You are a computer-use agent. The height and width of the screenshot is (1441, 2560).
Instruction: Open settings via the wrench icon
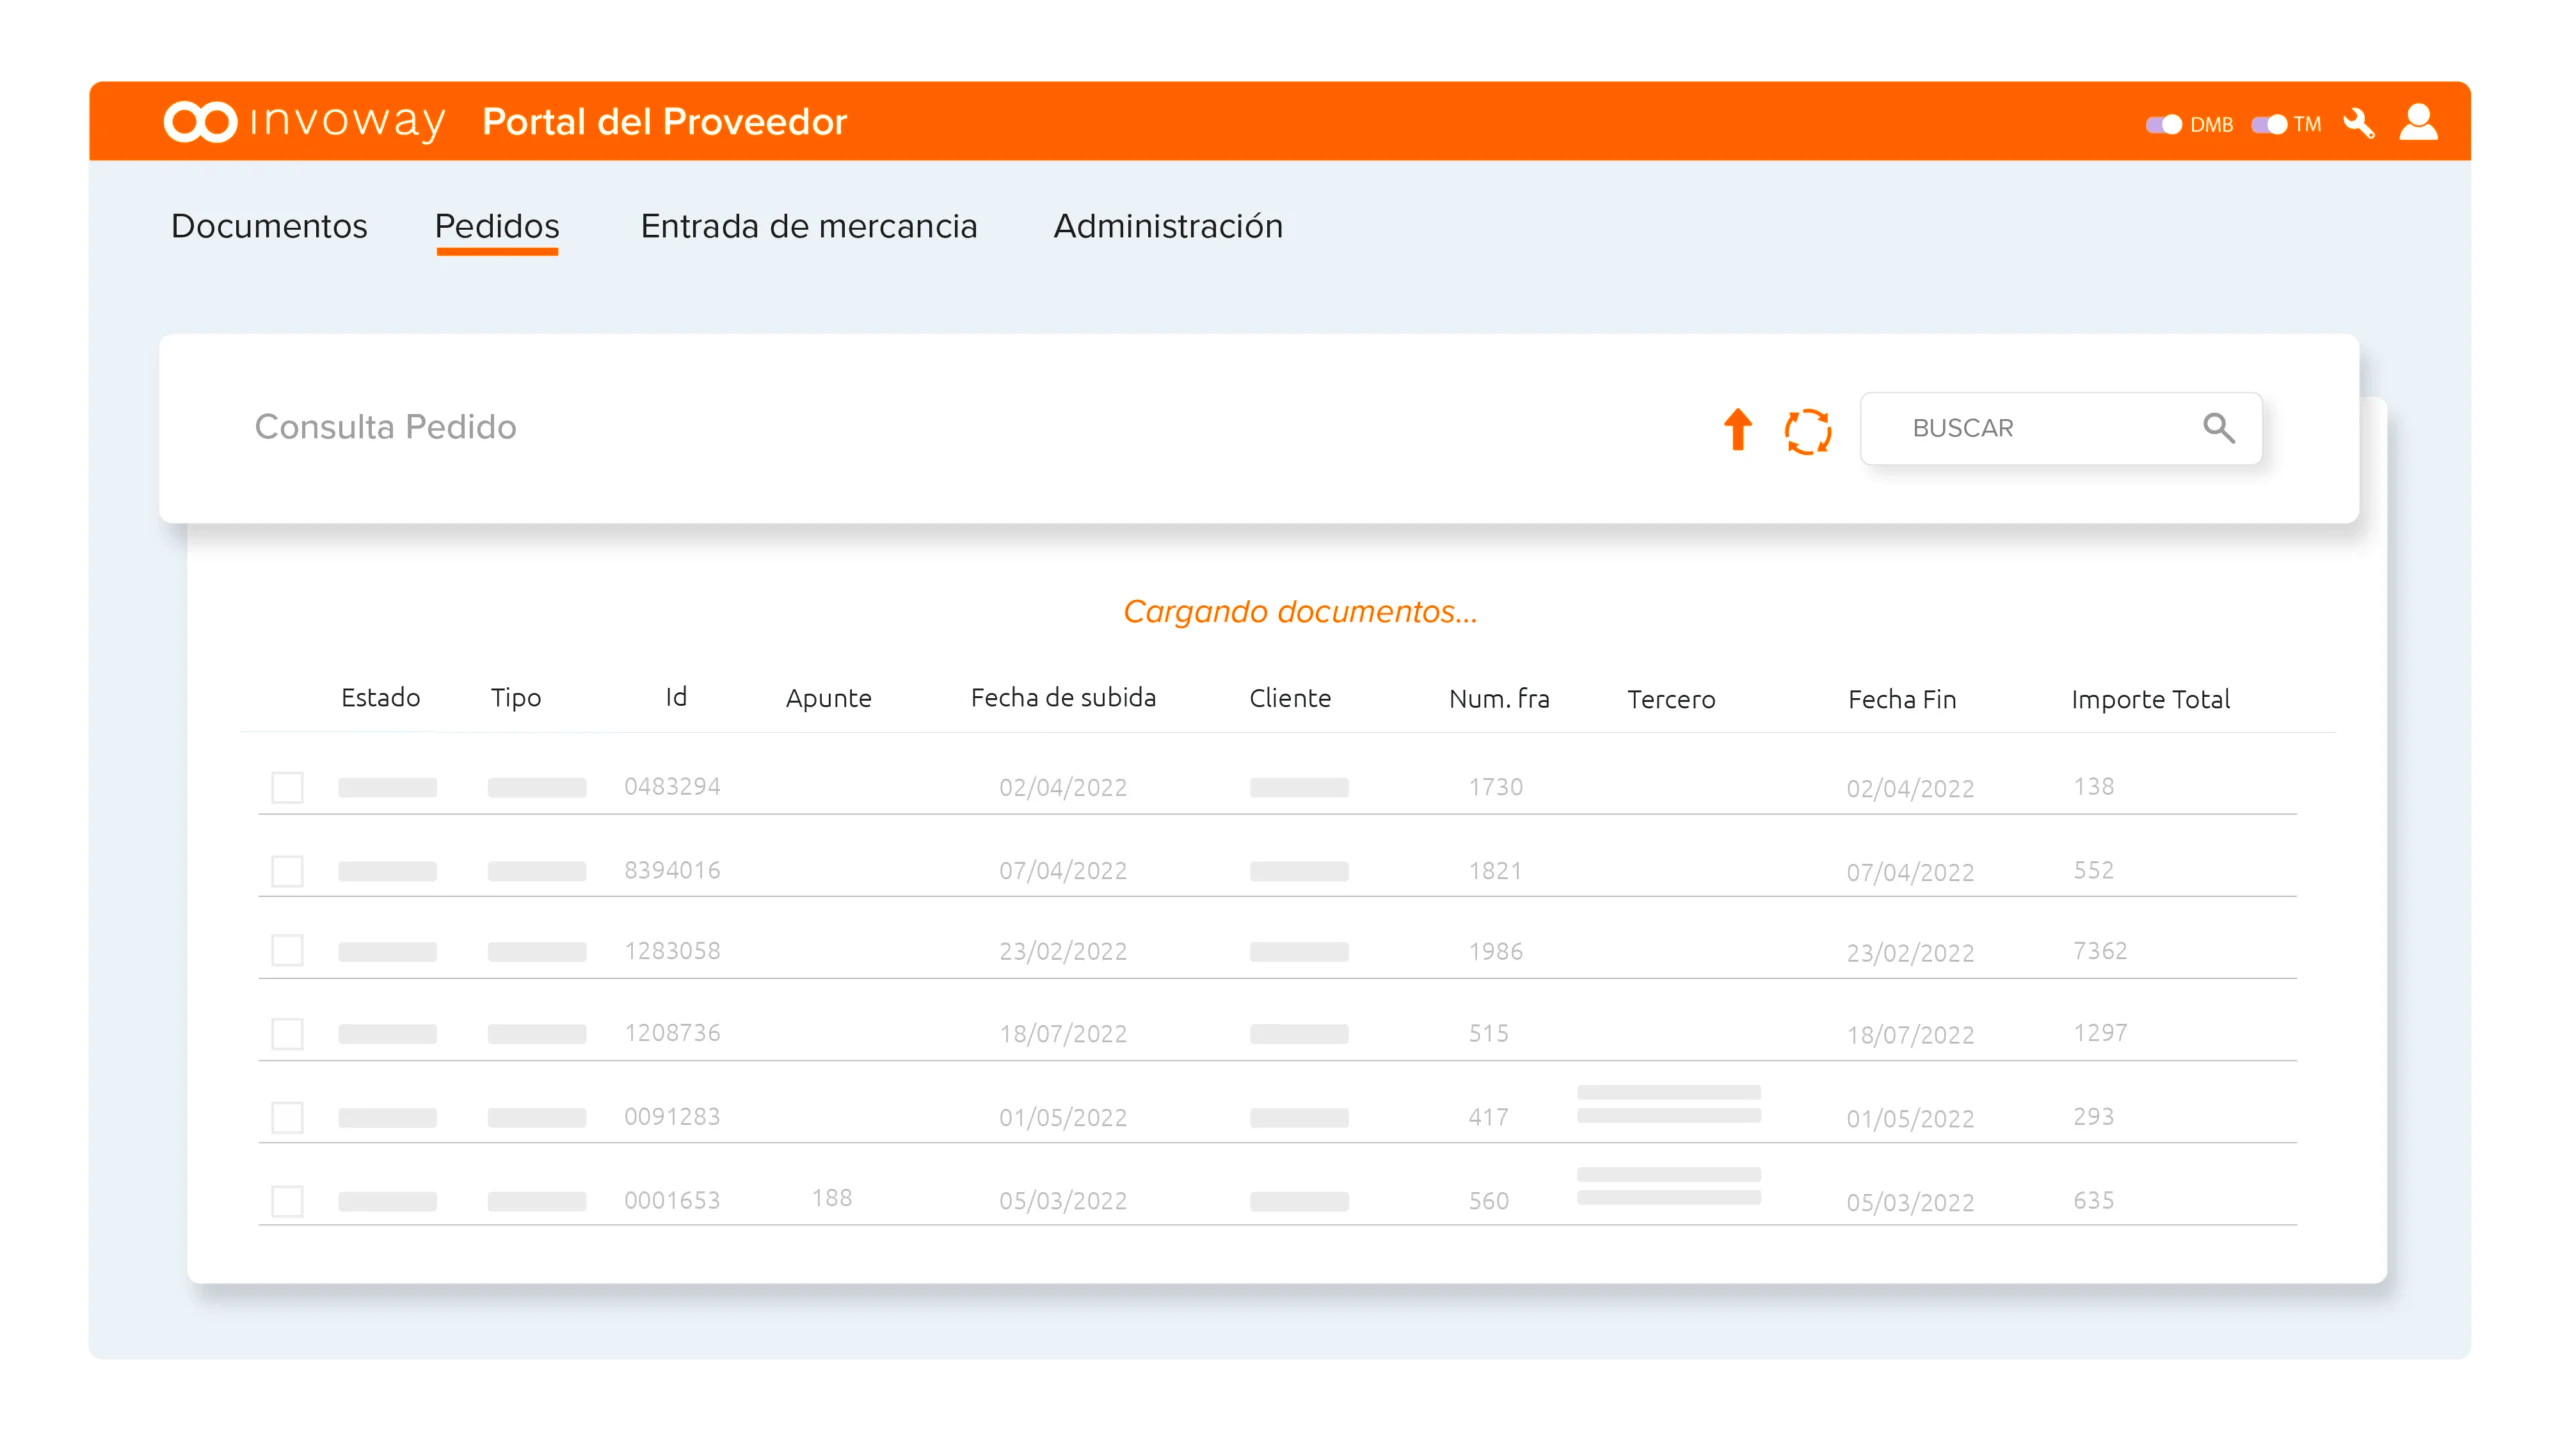pos(2359,124)
